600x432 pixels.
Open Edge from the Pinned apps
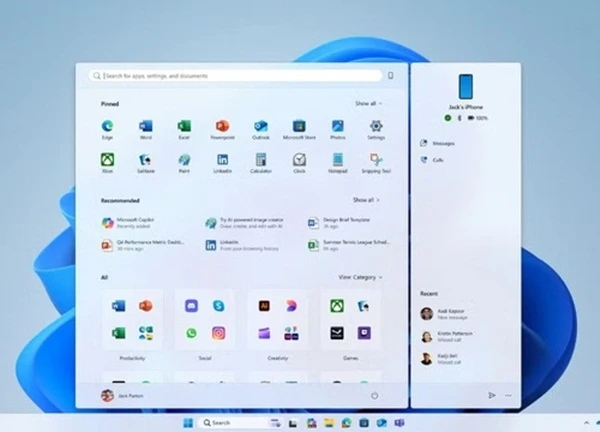pyautogui.click(x=108, y=129)
